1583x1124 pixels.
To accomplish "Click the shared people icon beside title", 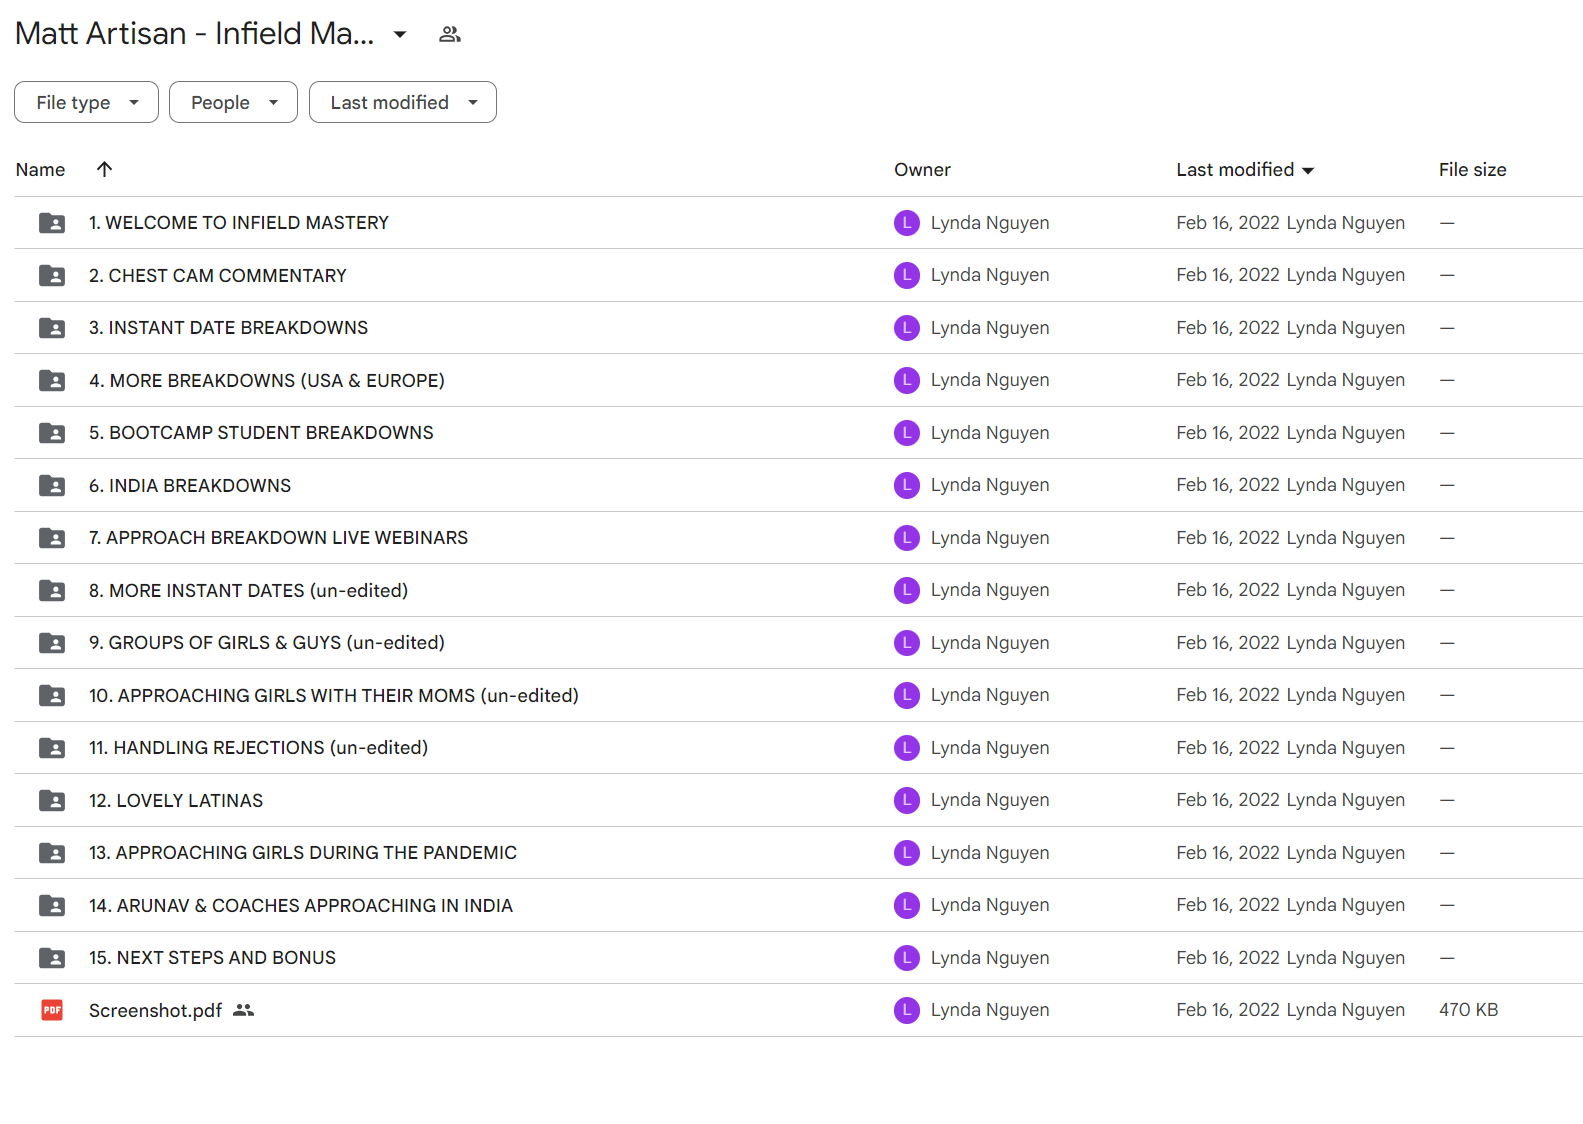I will pos(450,34).
